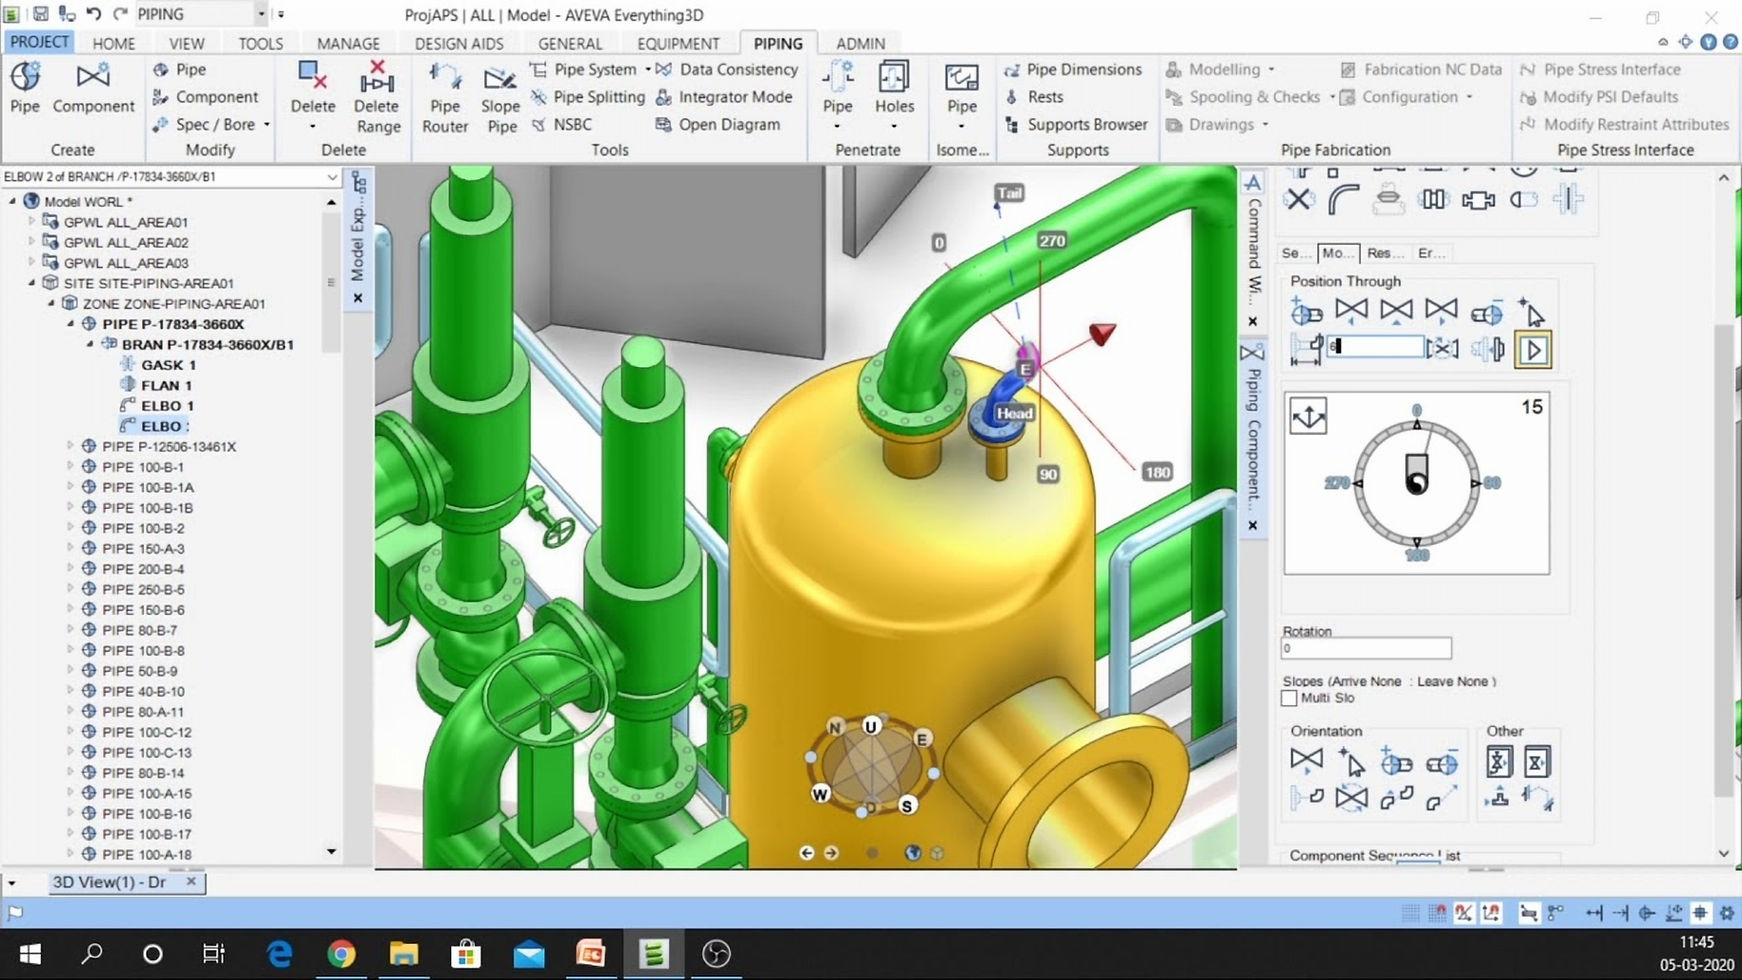The width and height of the screenshot is (1742, 980).
Task: Open the Pipe System dropdown arrow
Action: (x=647, y=69)
